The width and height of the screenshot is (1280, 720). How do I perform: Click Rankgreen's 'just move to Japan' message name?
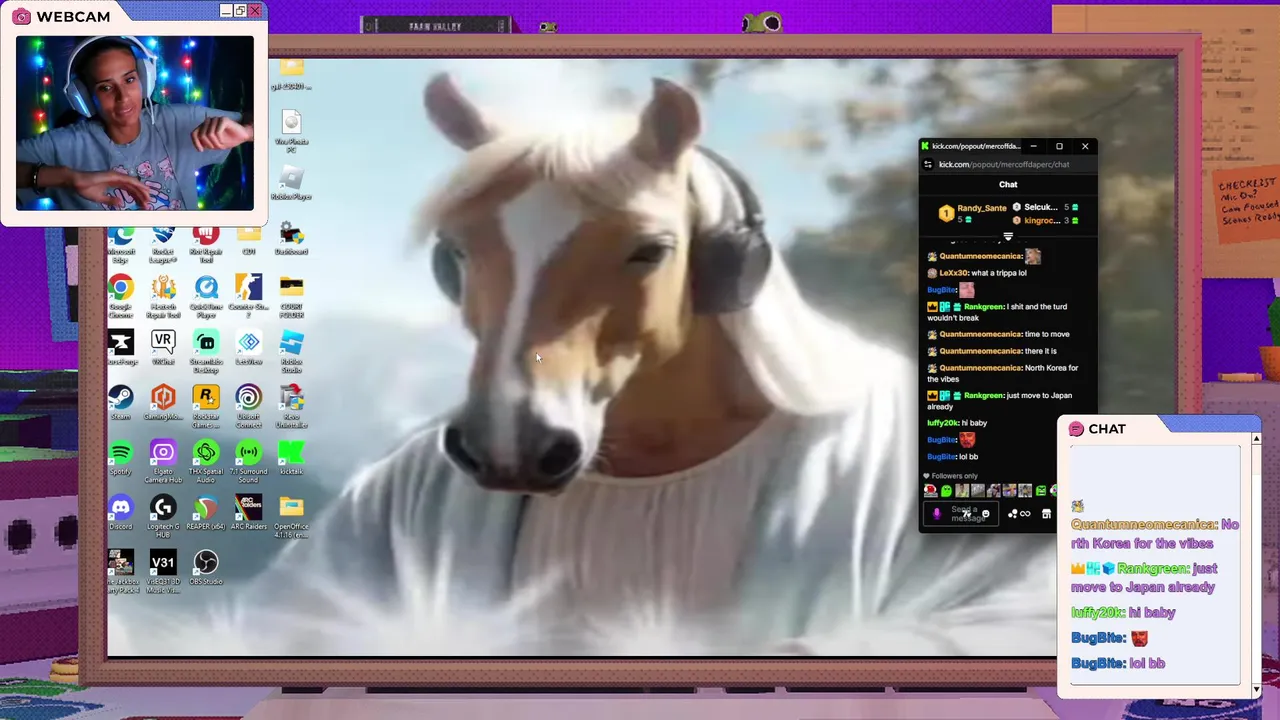tap(984, 395)
